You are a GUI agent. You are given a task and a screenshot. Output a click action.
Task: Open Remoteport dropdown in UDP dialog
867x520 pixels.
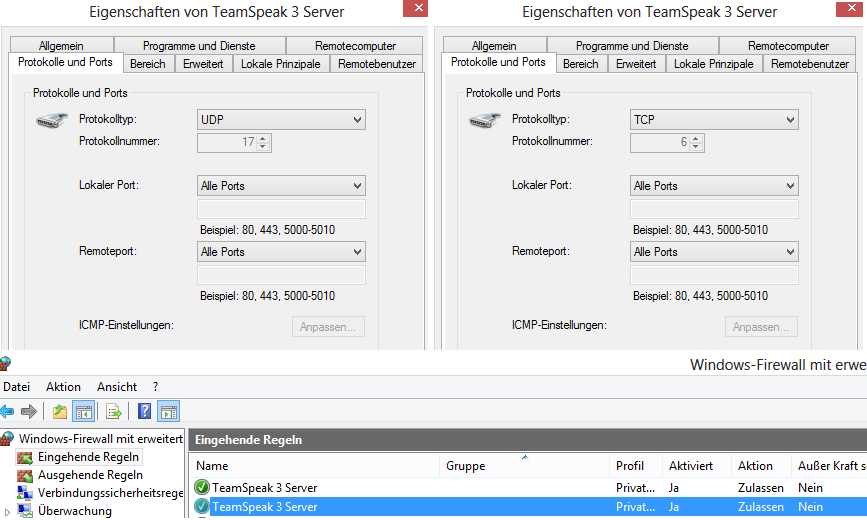281,252
